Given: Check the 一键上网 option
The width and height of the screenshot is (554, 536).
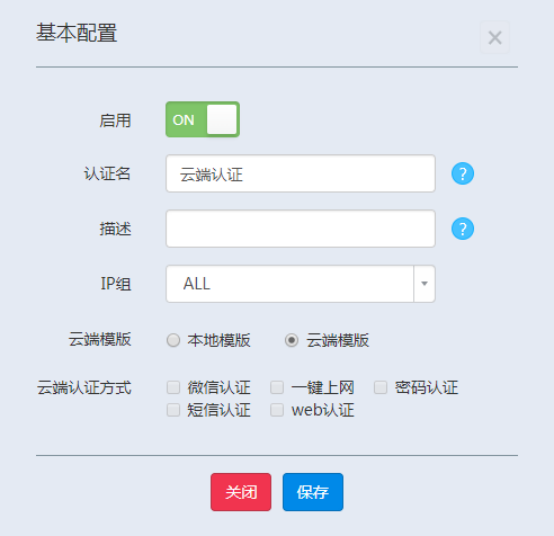Looking at the screenshot, I should 277,387.
